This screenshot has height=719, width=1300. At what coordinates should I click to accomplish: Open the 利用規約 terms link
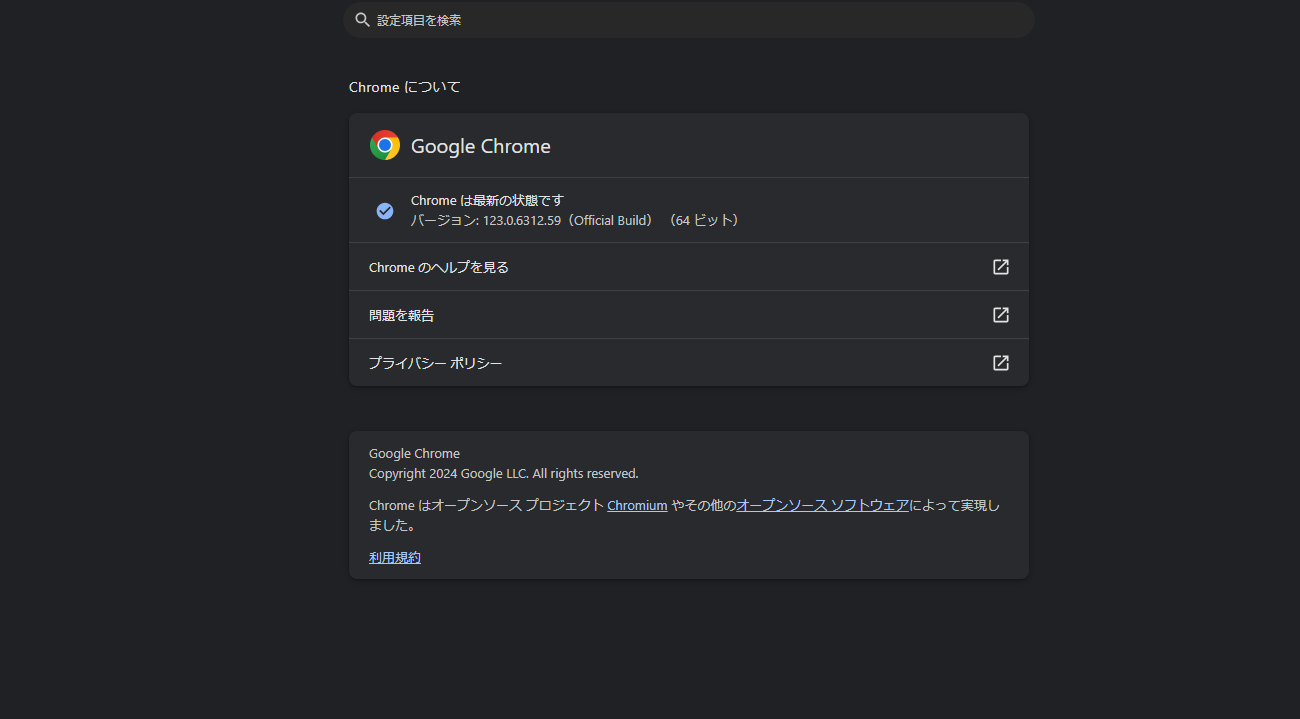coord(395,558)
